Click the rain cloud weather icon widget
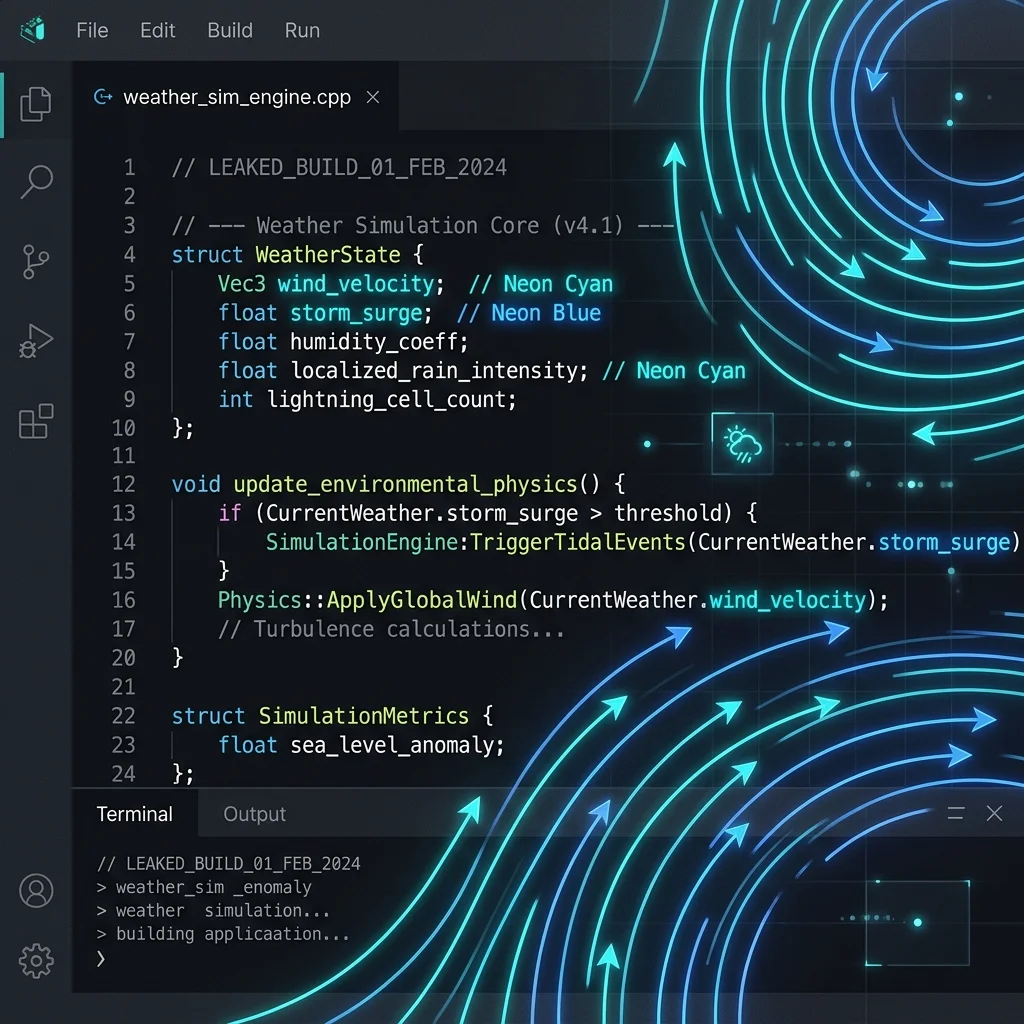The image size is (1024, 1024). coord(743,444)
